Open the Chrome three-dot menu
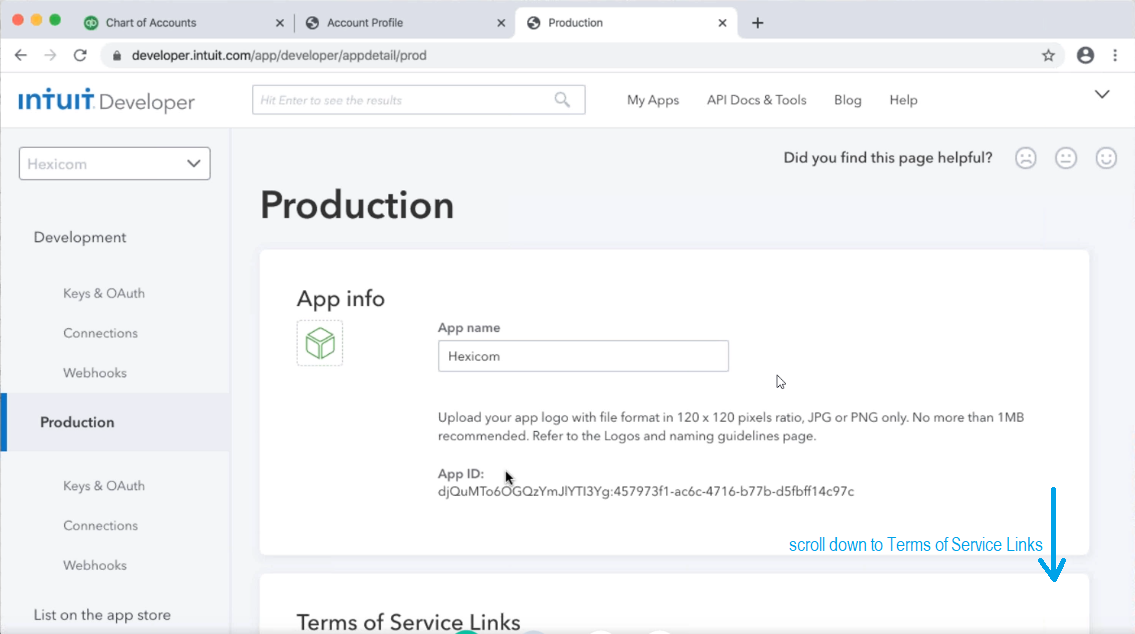Screen dimensions: 1135x634 pyautogui.click(x=1115, y=55)
